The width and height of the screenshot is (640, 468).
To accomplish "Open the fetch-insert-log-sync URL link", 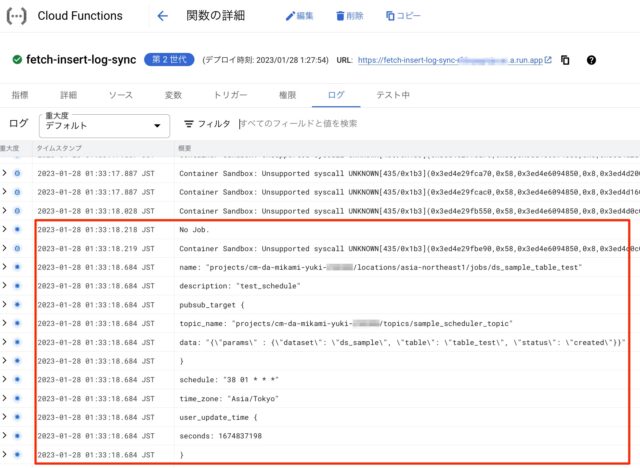I will pyautogui.click(x=452, y=60).
